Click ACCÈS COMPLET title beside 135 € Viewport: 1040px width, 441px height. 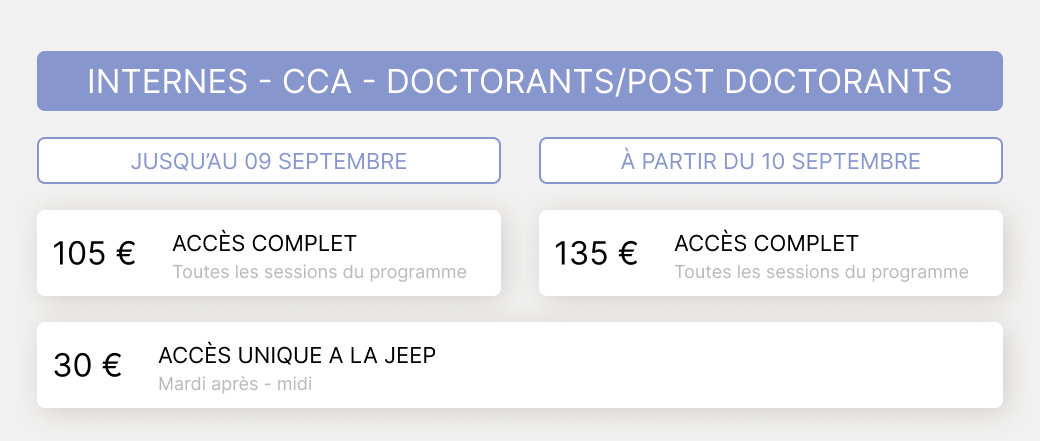pos(766,243)
